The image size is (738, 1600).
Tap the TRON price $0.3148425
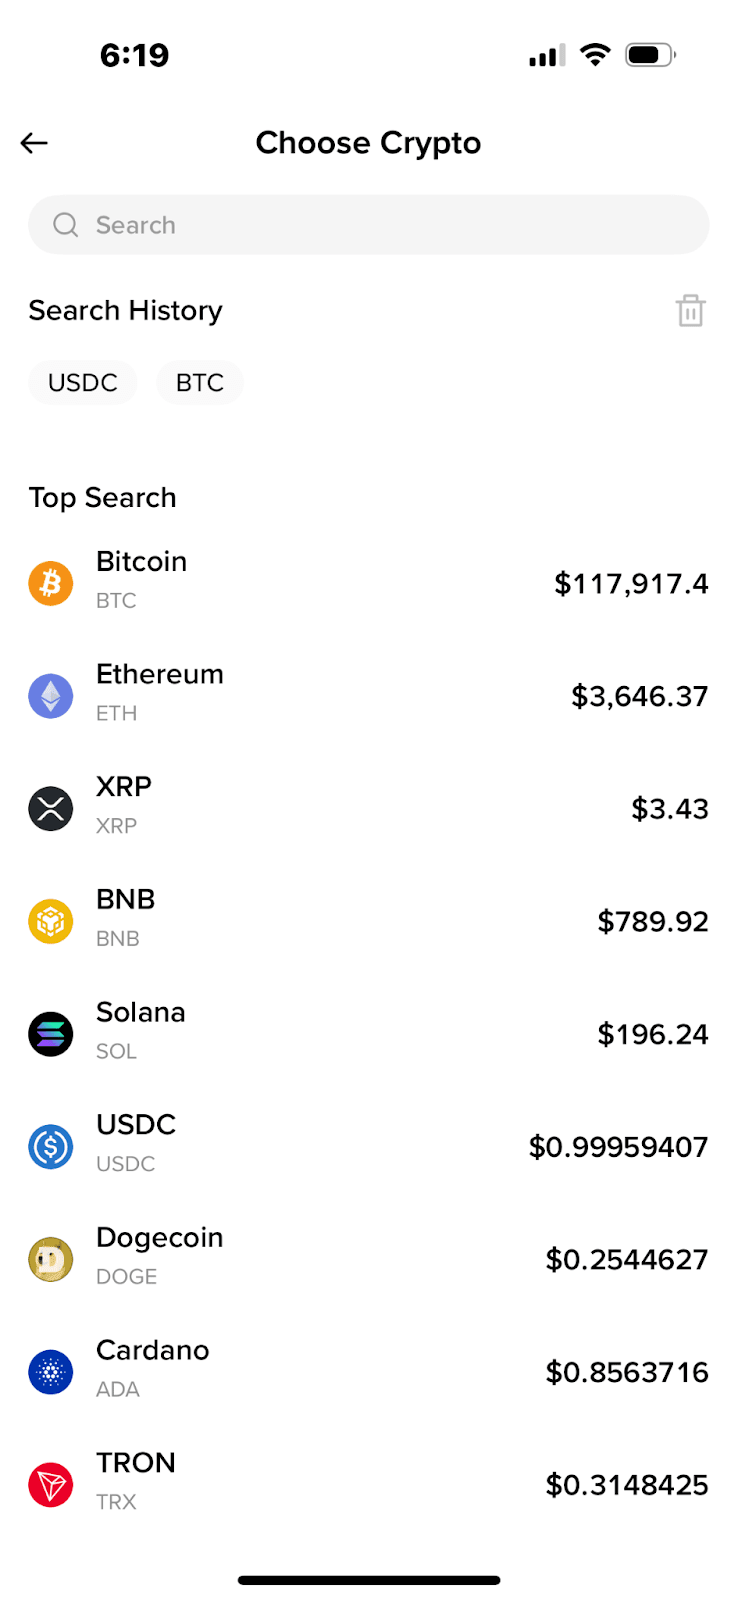pyautogui.click(x=627, y=1485)
